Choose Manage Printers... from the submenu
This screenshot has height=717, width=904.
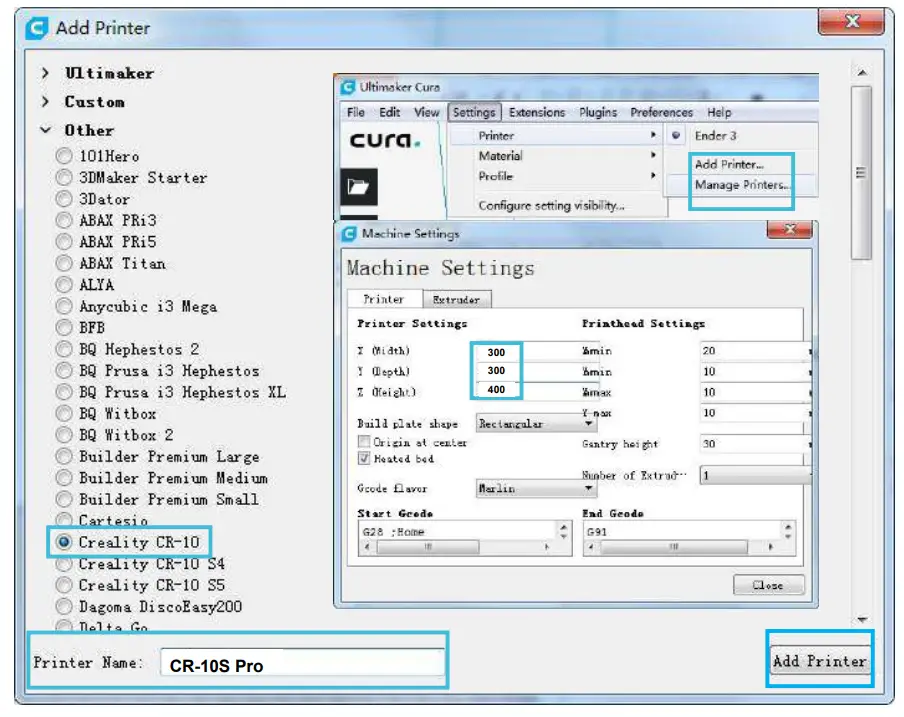(x=741, y=185)
